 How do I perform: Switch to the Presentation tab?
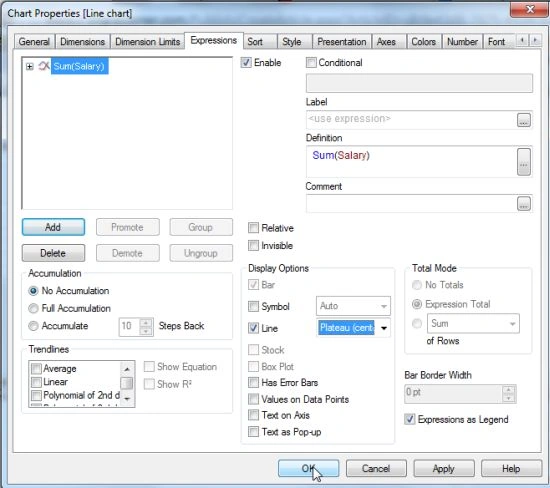pos(342,42)
